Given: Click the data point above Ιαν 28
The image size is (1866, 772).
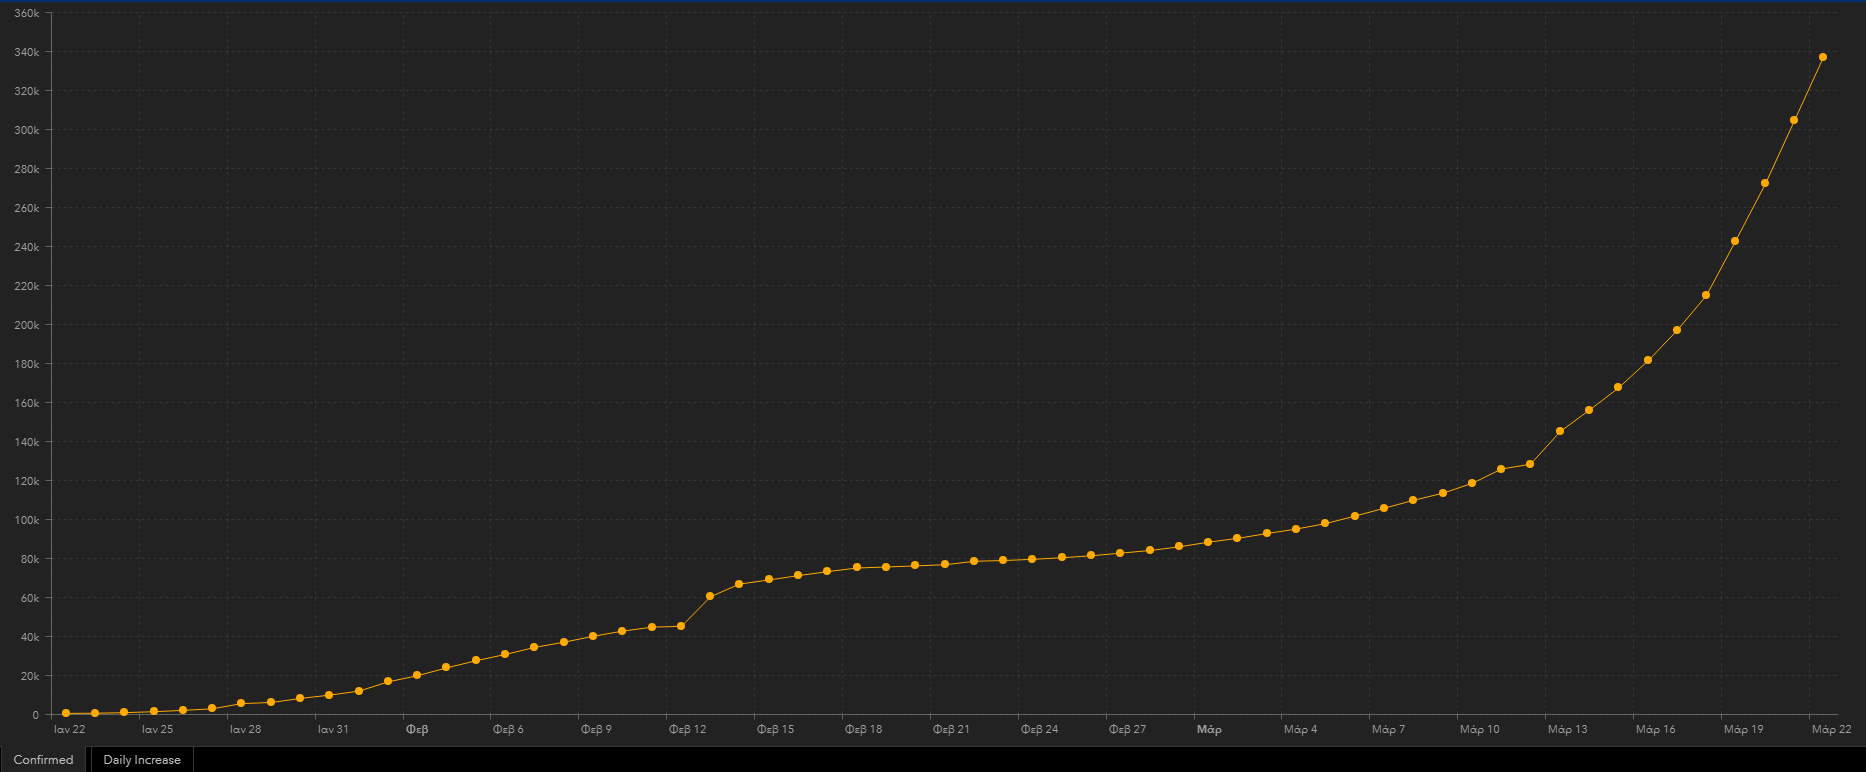Looking at the screenshot, I should (241, 703).
